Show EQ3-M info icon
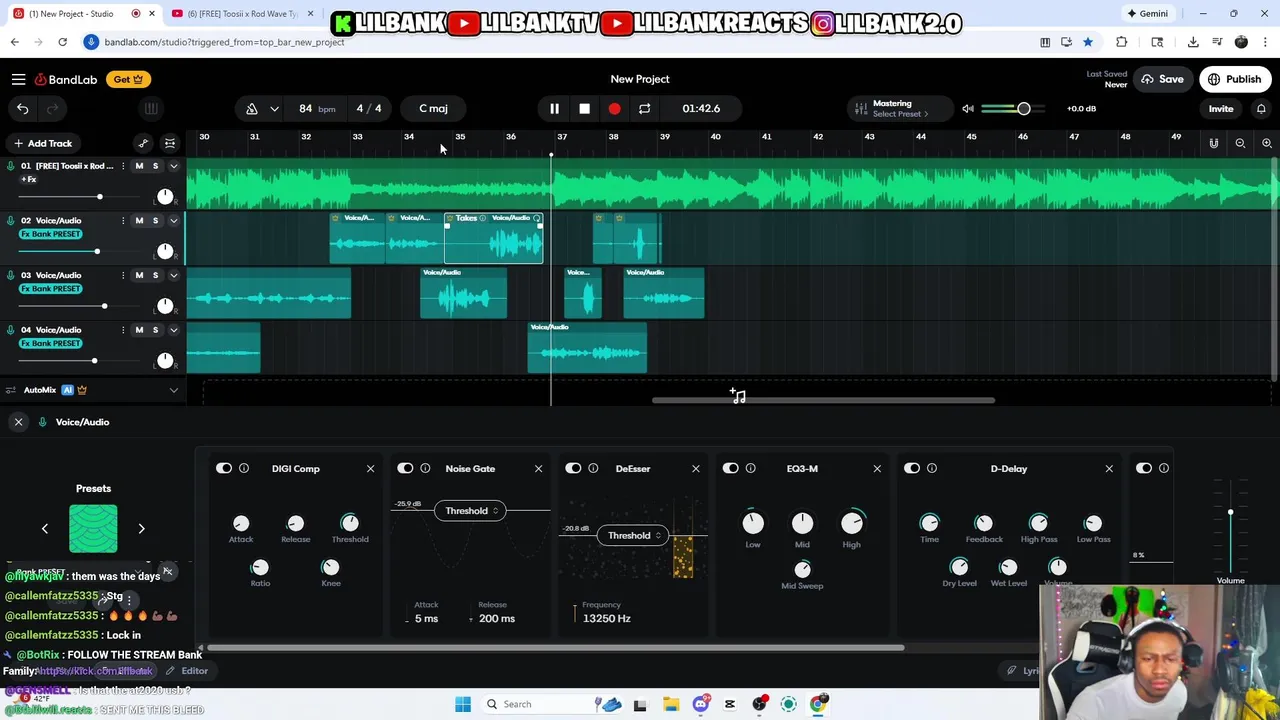 click(x=751, y=468)
